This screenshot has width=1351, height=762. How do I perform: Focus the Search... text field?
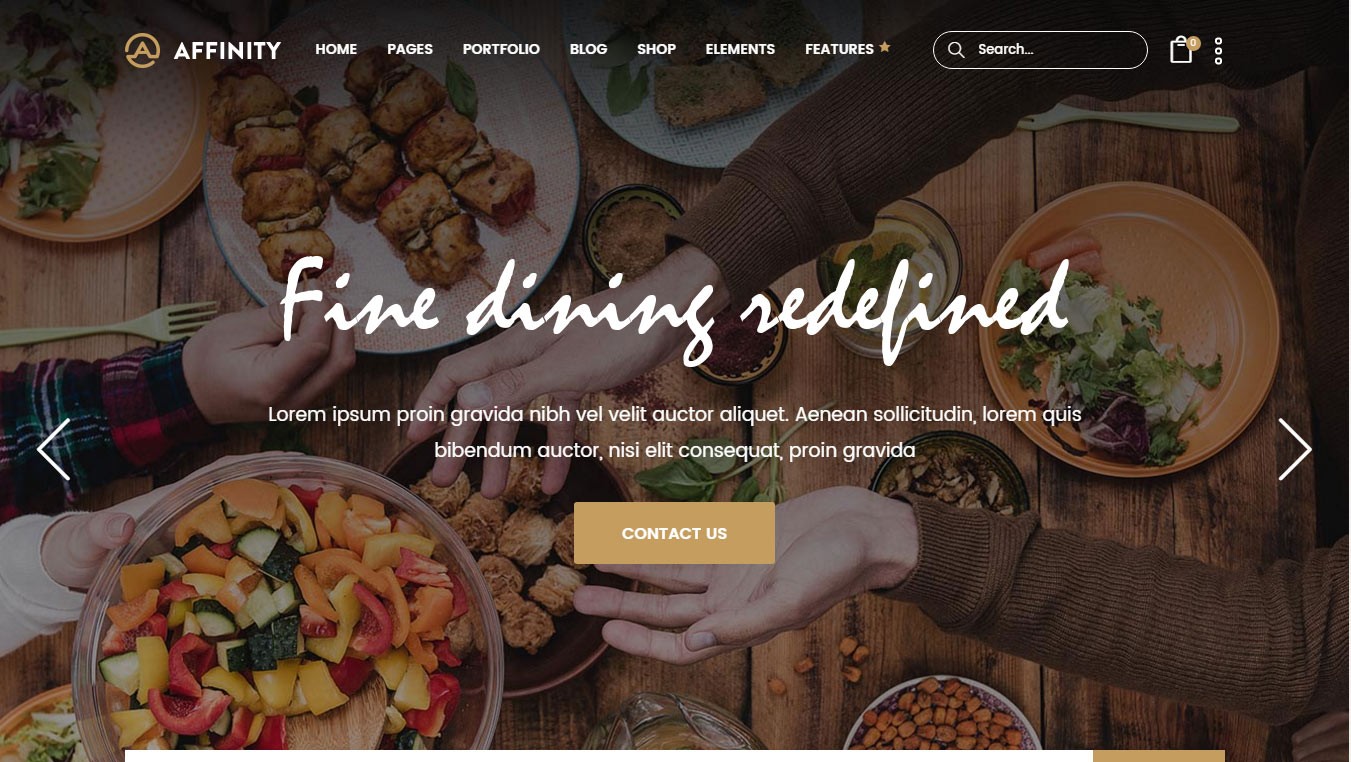tap(1040, 50)
